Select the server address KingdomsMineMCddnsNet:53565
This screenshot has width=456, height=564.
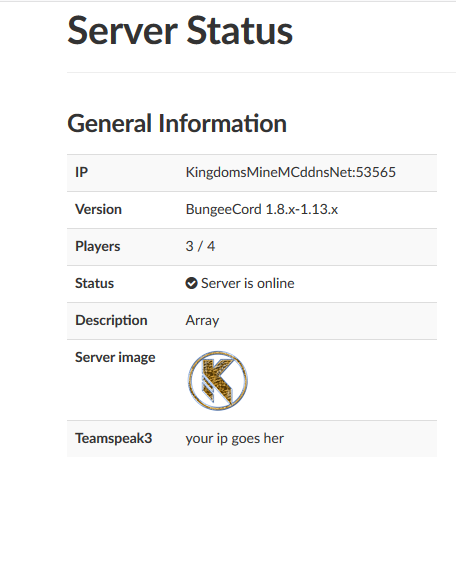[x=291, y=173]
